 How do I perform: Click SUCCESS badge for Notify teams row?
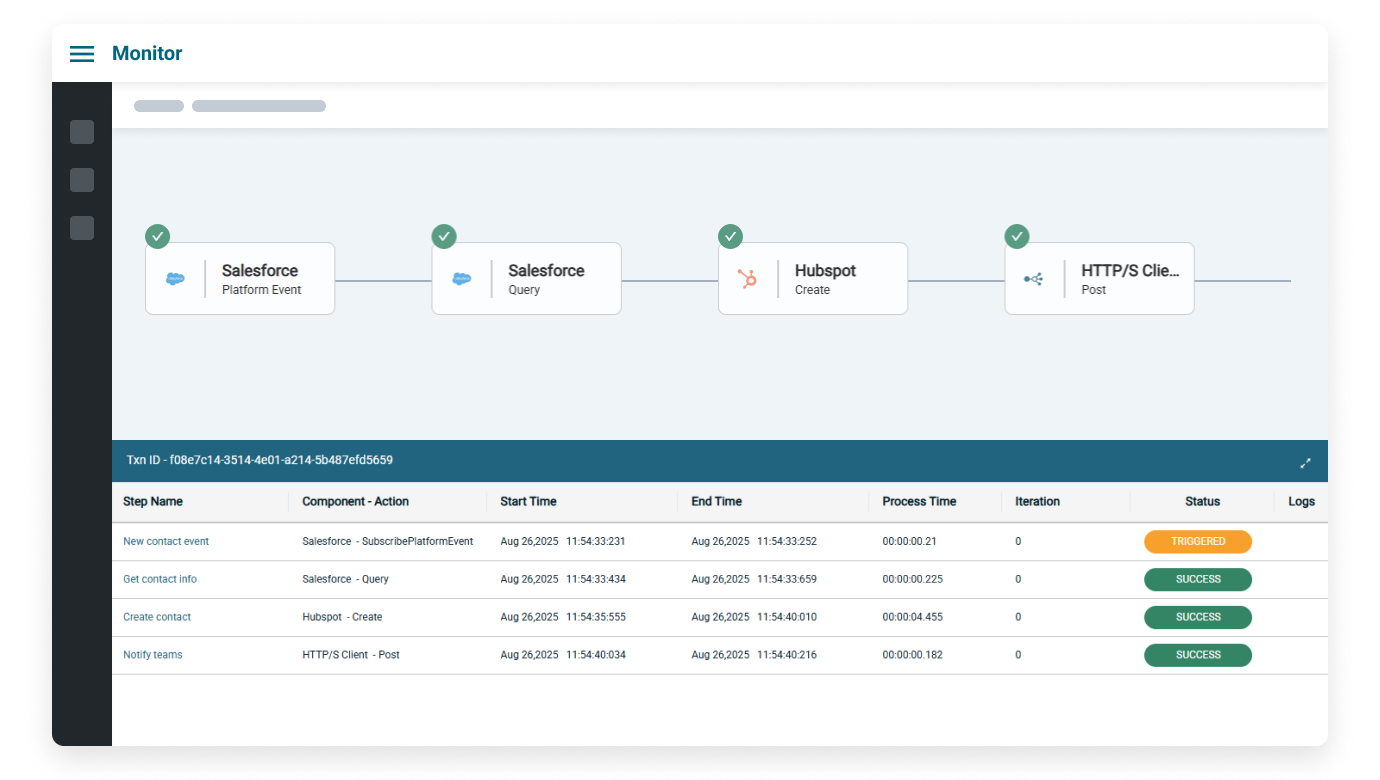click(1197, 656)
